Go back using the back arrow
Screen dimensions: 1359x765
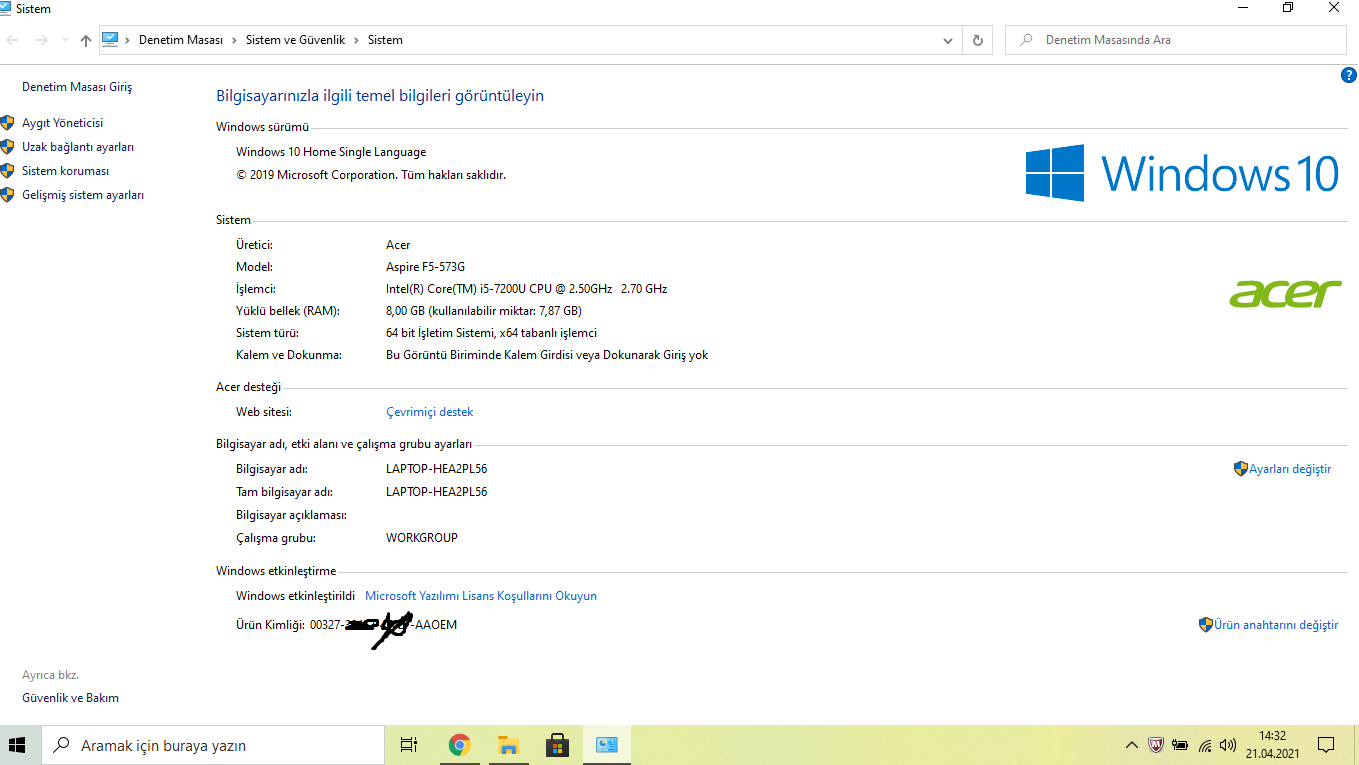pyautogui.click(x=13, y=40)
